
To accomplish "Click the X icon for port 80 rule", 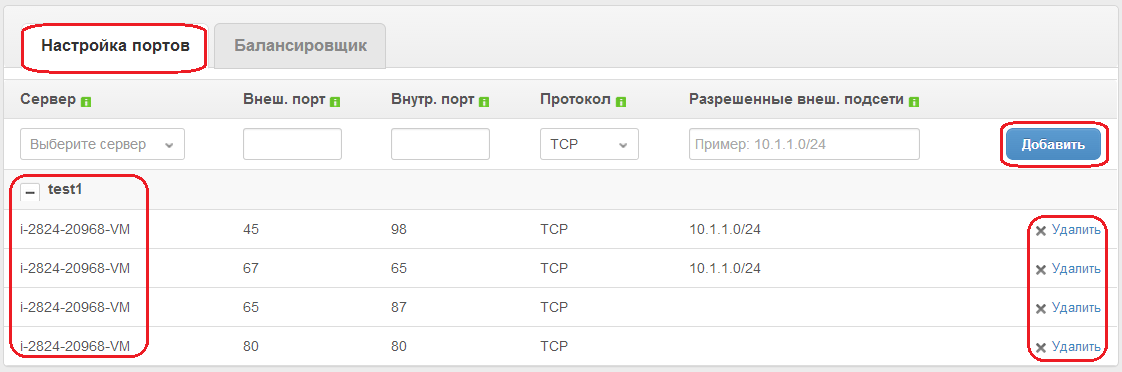I will coord(1041,347).
